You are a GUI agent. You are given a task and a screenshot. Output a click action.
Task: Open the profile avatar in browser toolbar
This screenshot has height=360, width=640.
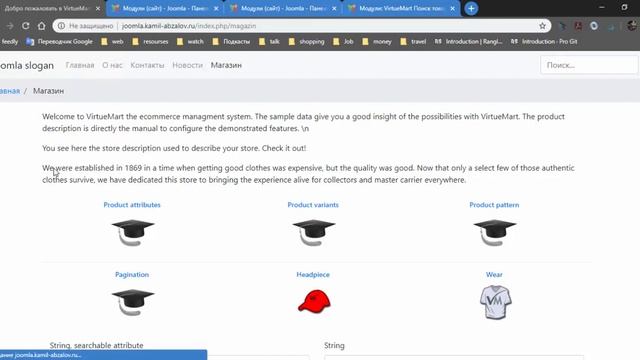coord(632,26)
